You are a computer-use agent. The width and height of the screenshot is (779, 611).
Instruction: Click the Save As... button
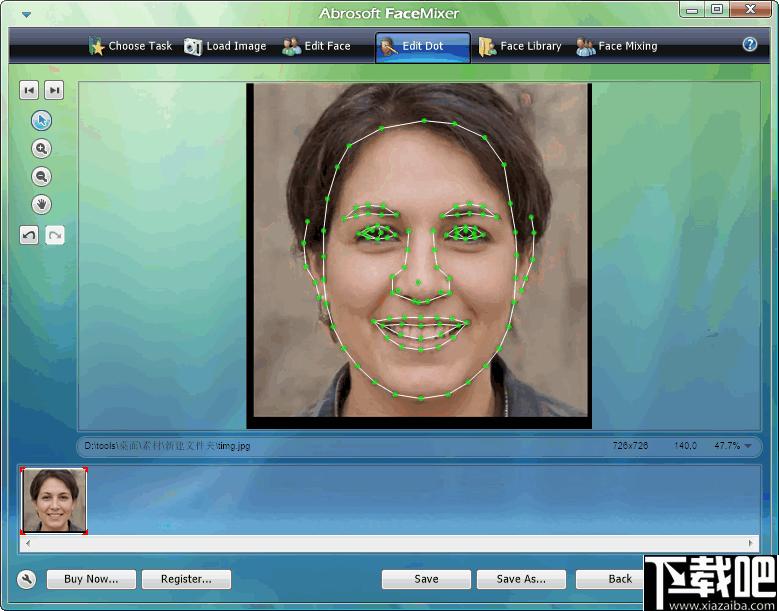(x=521, y=579)
